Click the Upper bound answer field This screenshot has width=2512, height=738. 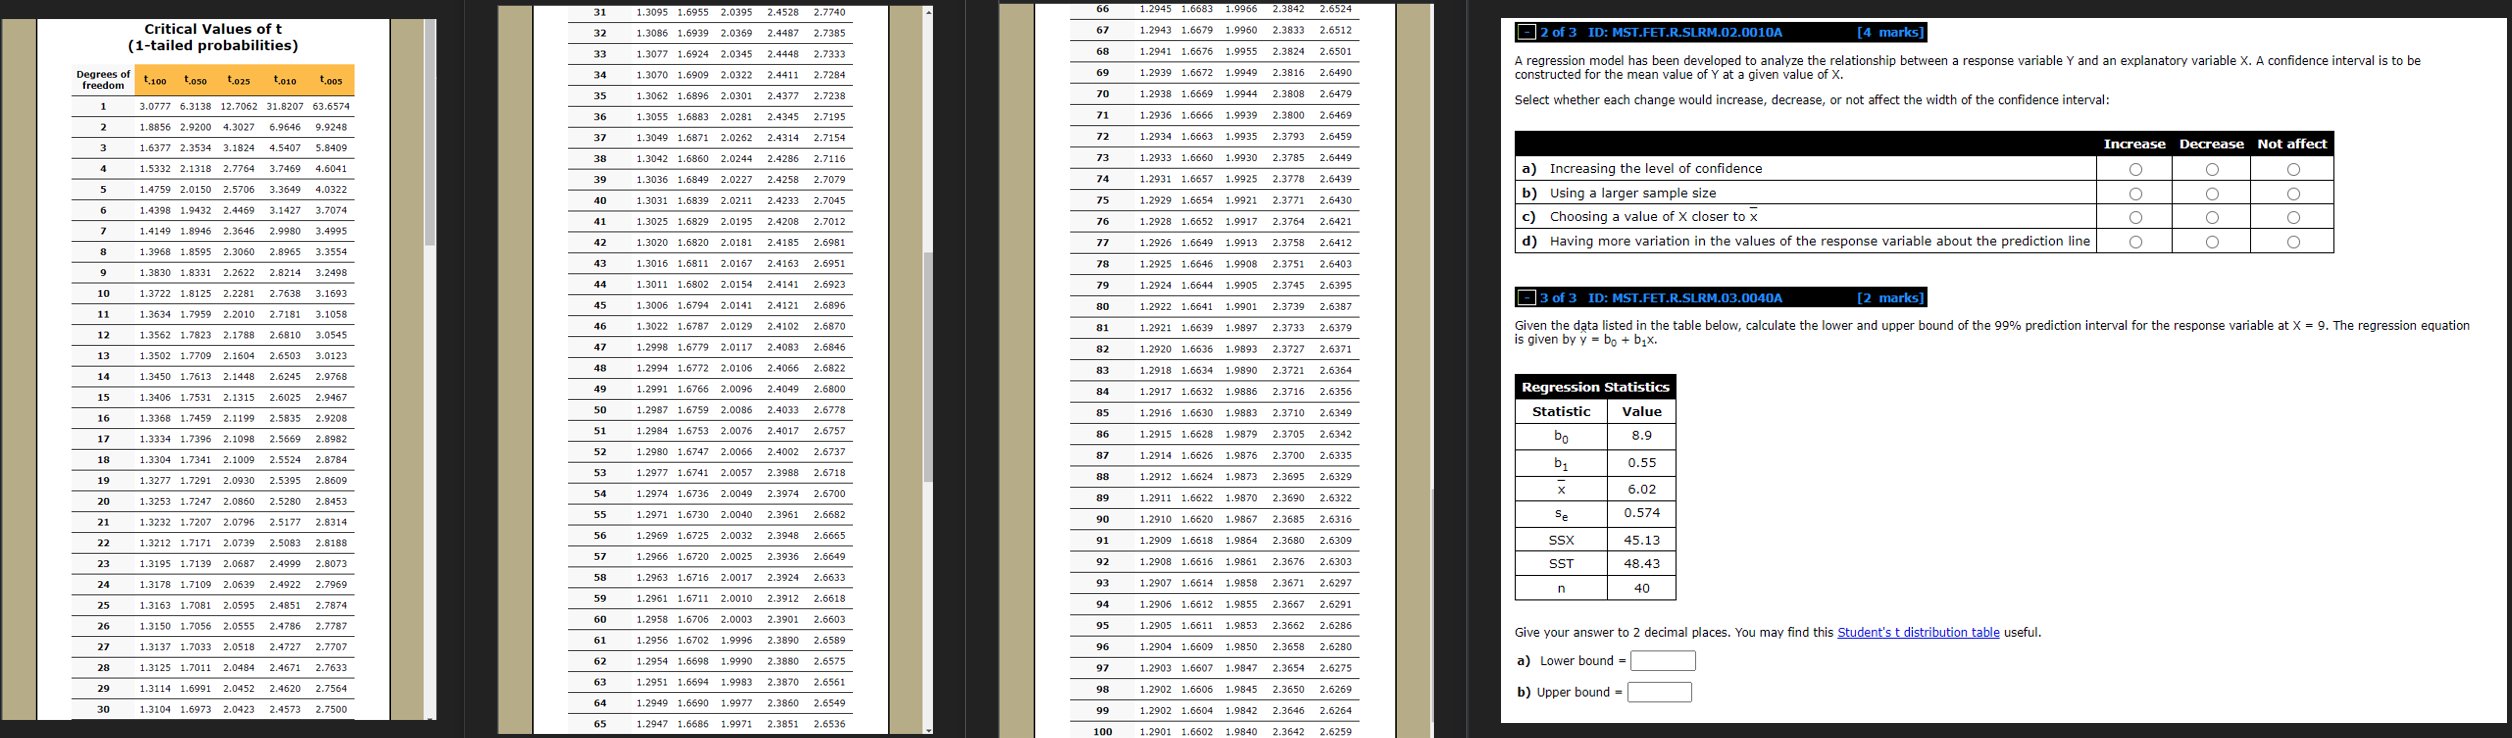pyautogui.click(x=1660, y=692)
